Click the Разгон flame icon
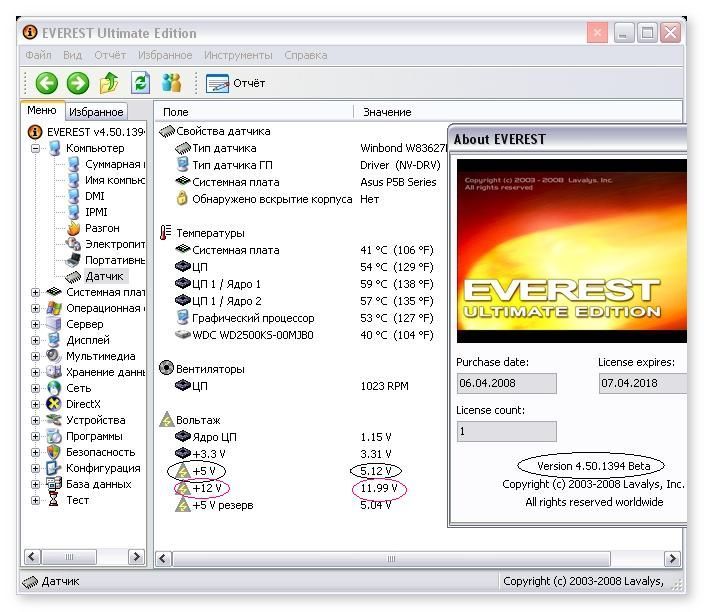704x612 pixels. [73, 228]
